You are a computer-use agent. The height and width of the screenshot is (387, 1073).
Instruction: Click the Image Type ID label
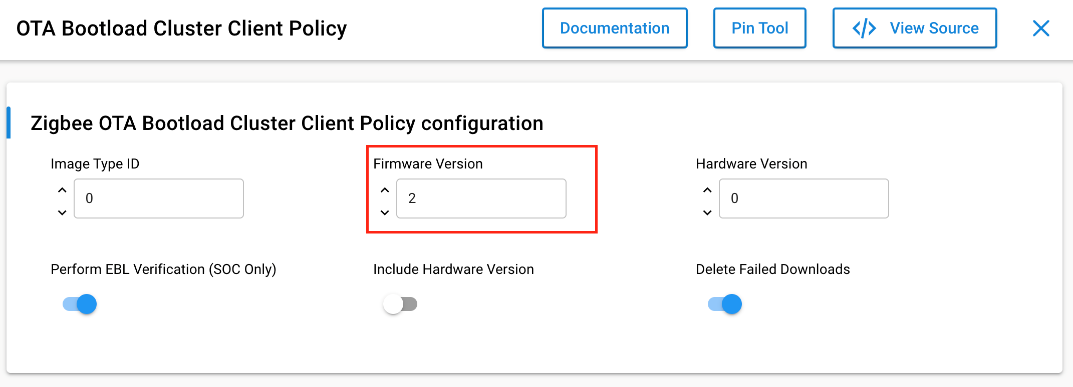point(95,164)
